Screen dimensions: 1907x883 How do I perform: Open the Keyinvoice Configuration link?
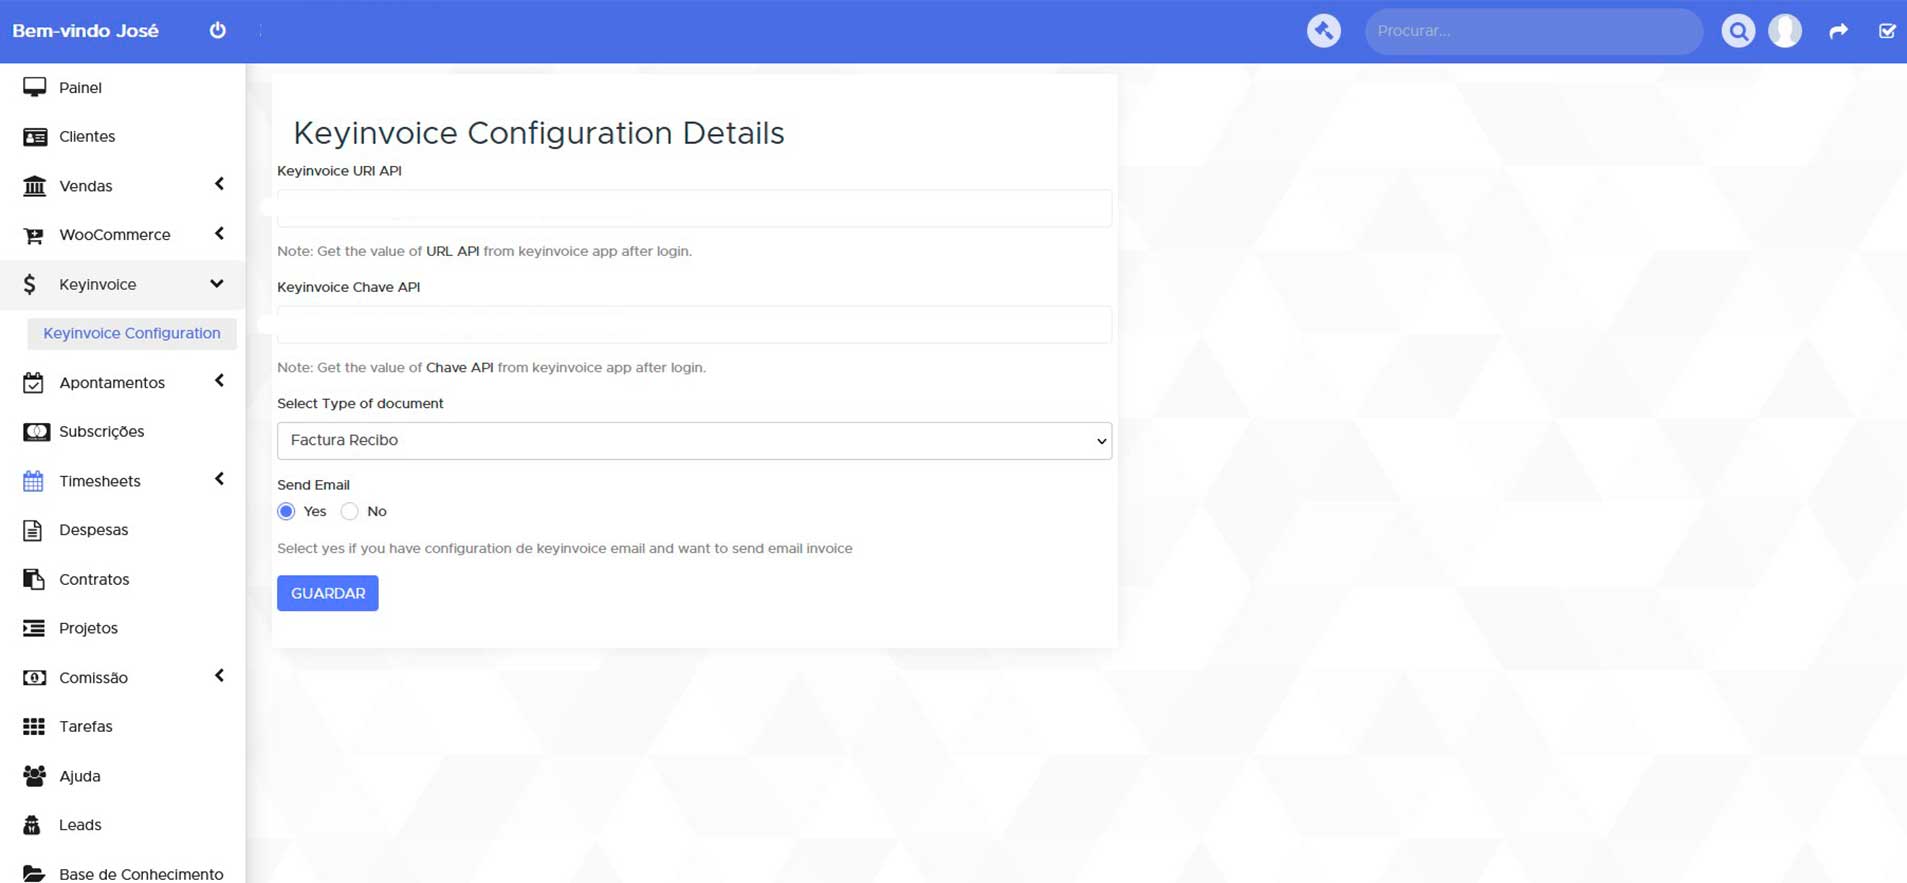pyautogui.click(x=132, y=333)
